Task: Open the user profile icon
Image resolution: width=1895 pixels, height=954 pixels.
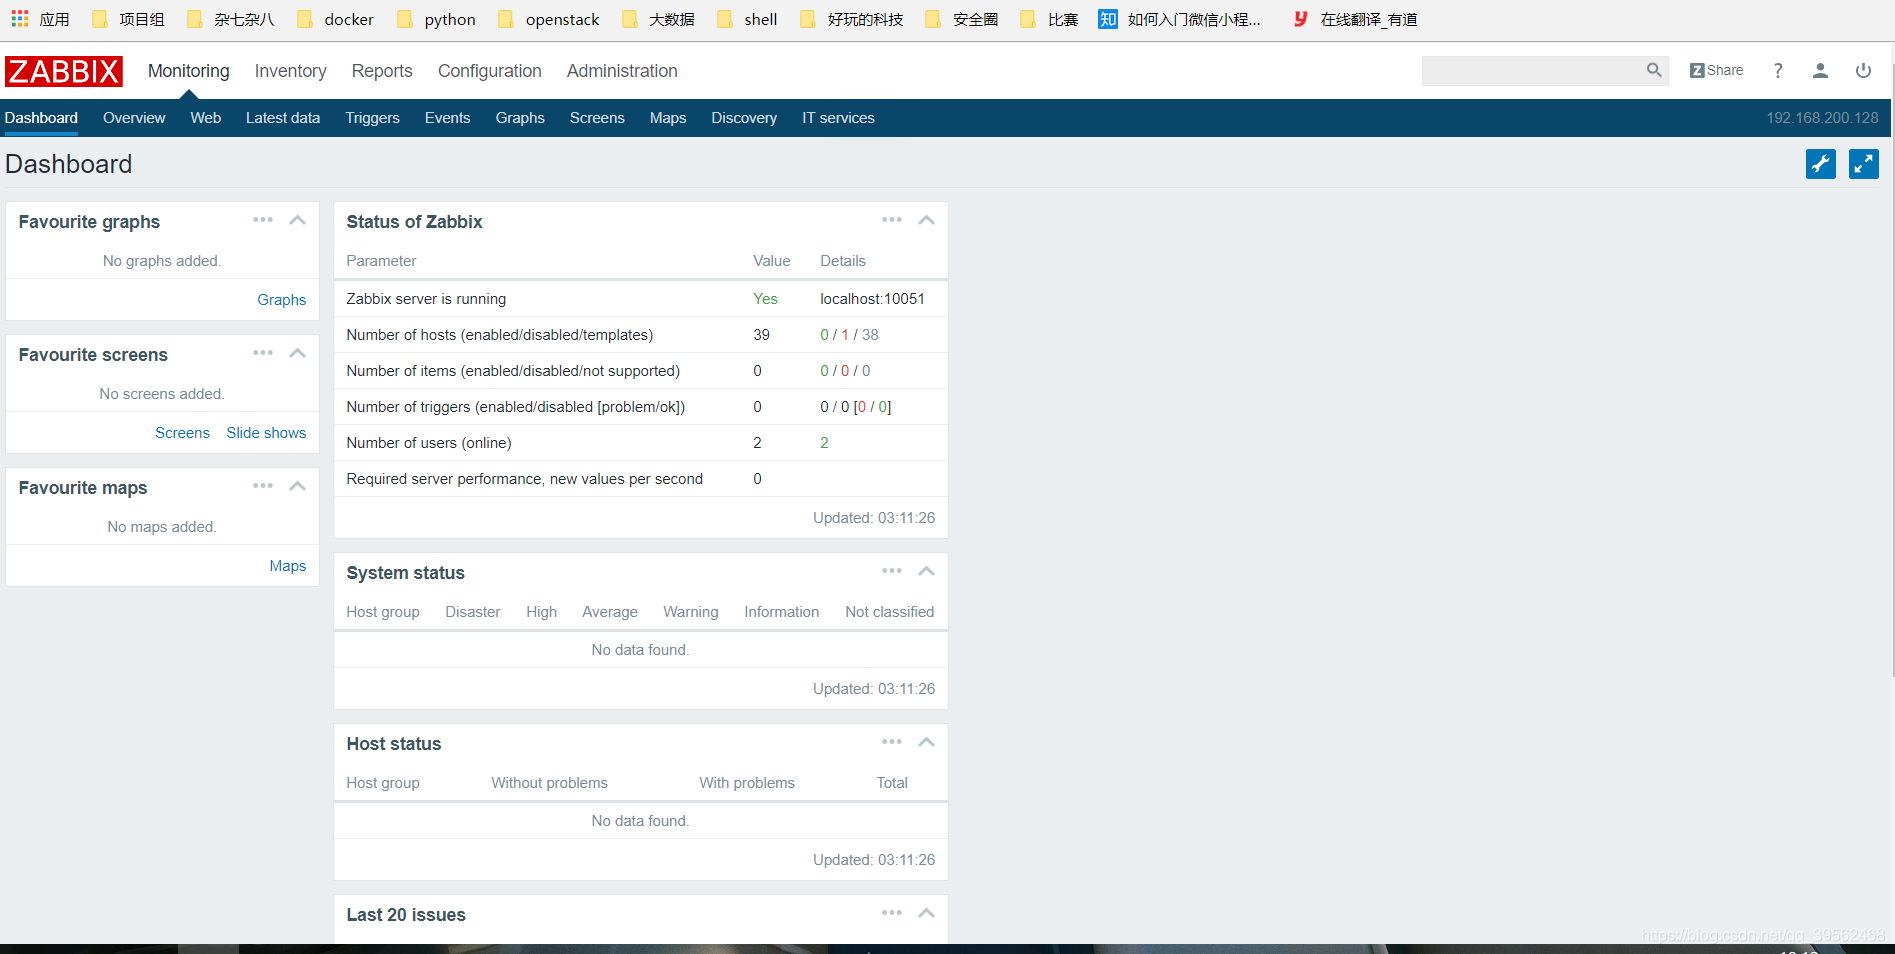Action: click(x=1820, y=70)
